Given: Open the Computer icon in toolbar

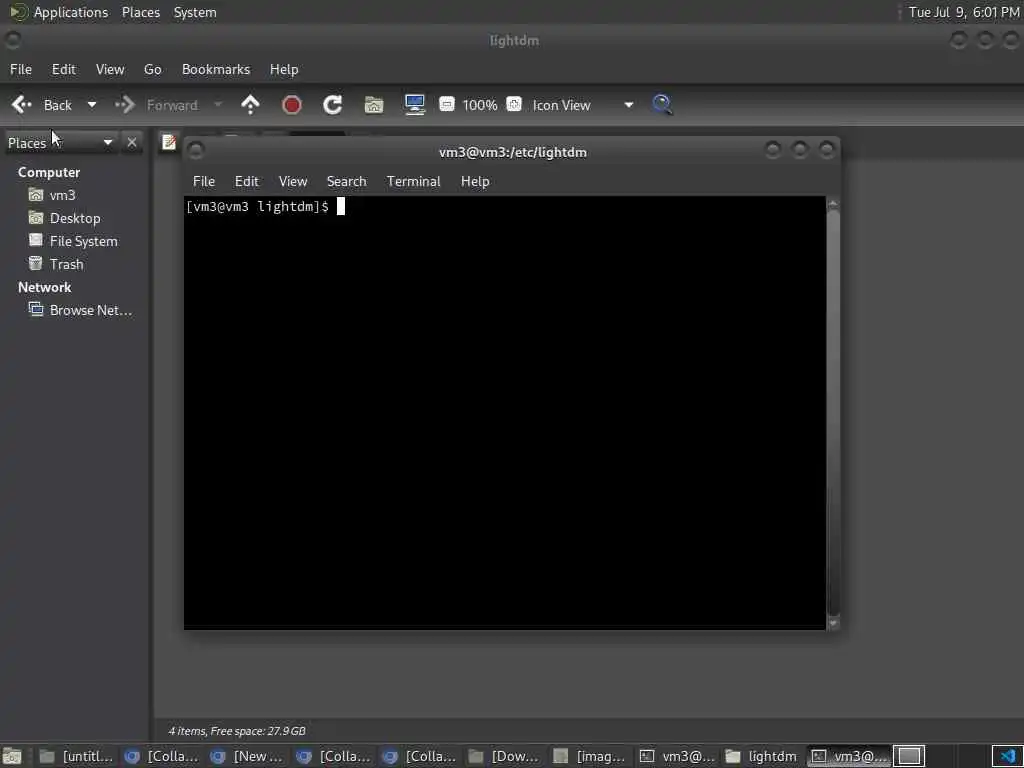Looking at the screenshot, I should pyautogui.click(x=415, y=104).
